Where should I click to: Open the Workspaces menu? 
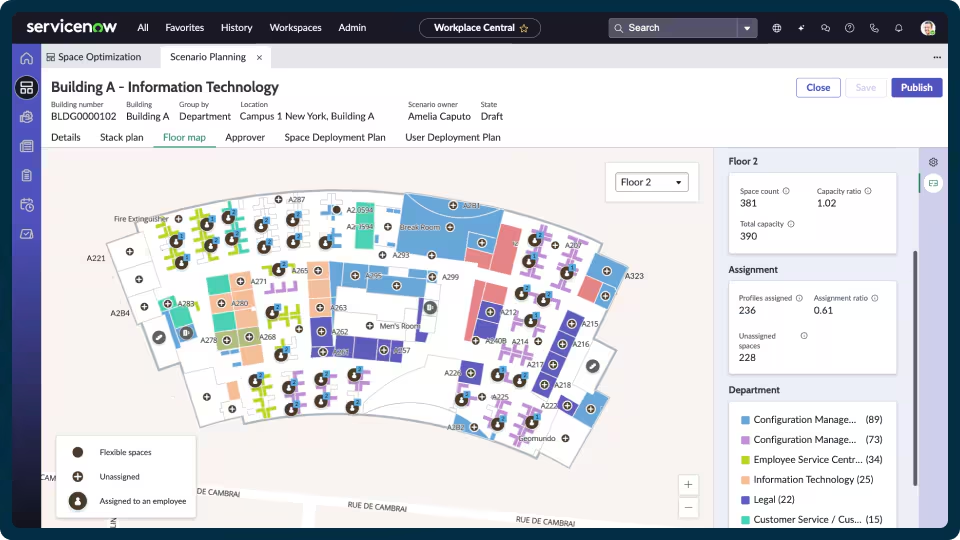pos(295,28)
